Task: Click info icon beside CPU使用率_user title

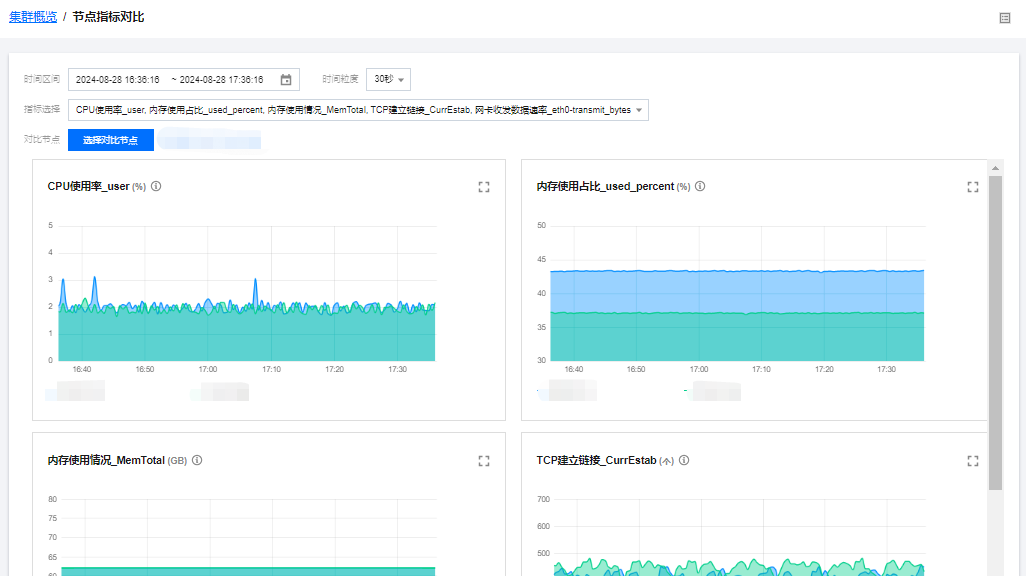Action: tap(156, 186)
